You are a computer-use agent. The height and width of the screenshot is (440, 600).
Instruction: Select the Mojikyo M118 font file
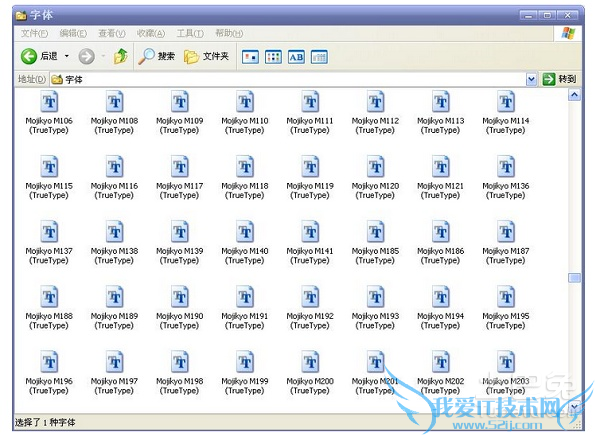245,178
